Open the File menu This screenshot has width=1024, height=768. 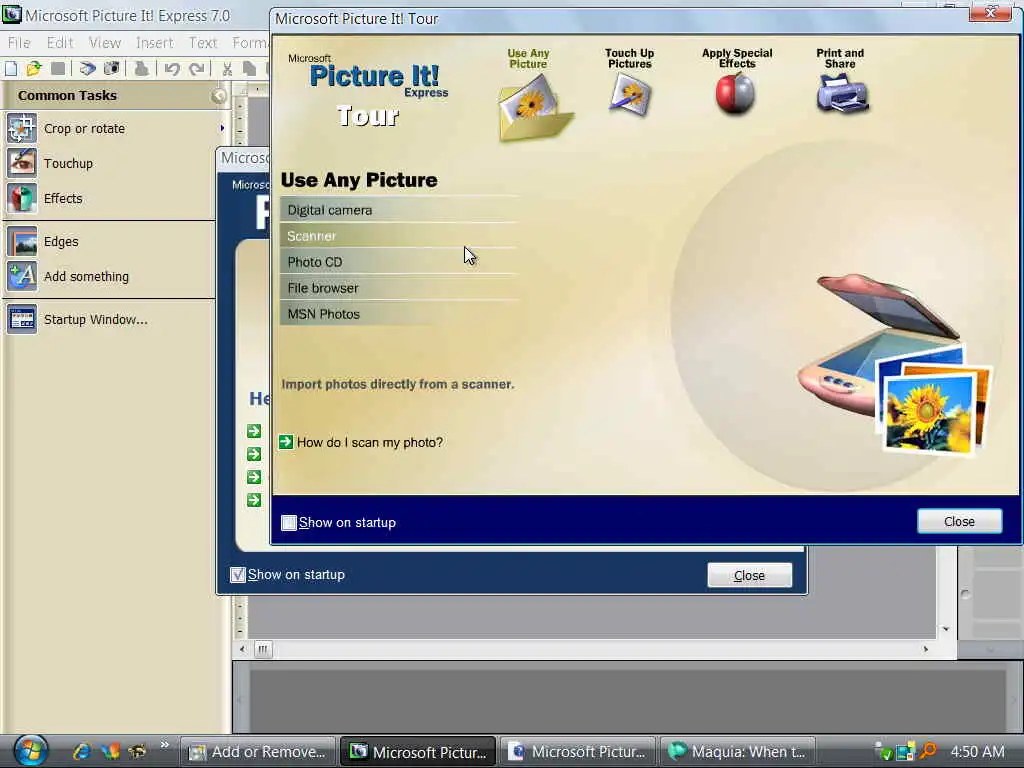19,42
